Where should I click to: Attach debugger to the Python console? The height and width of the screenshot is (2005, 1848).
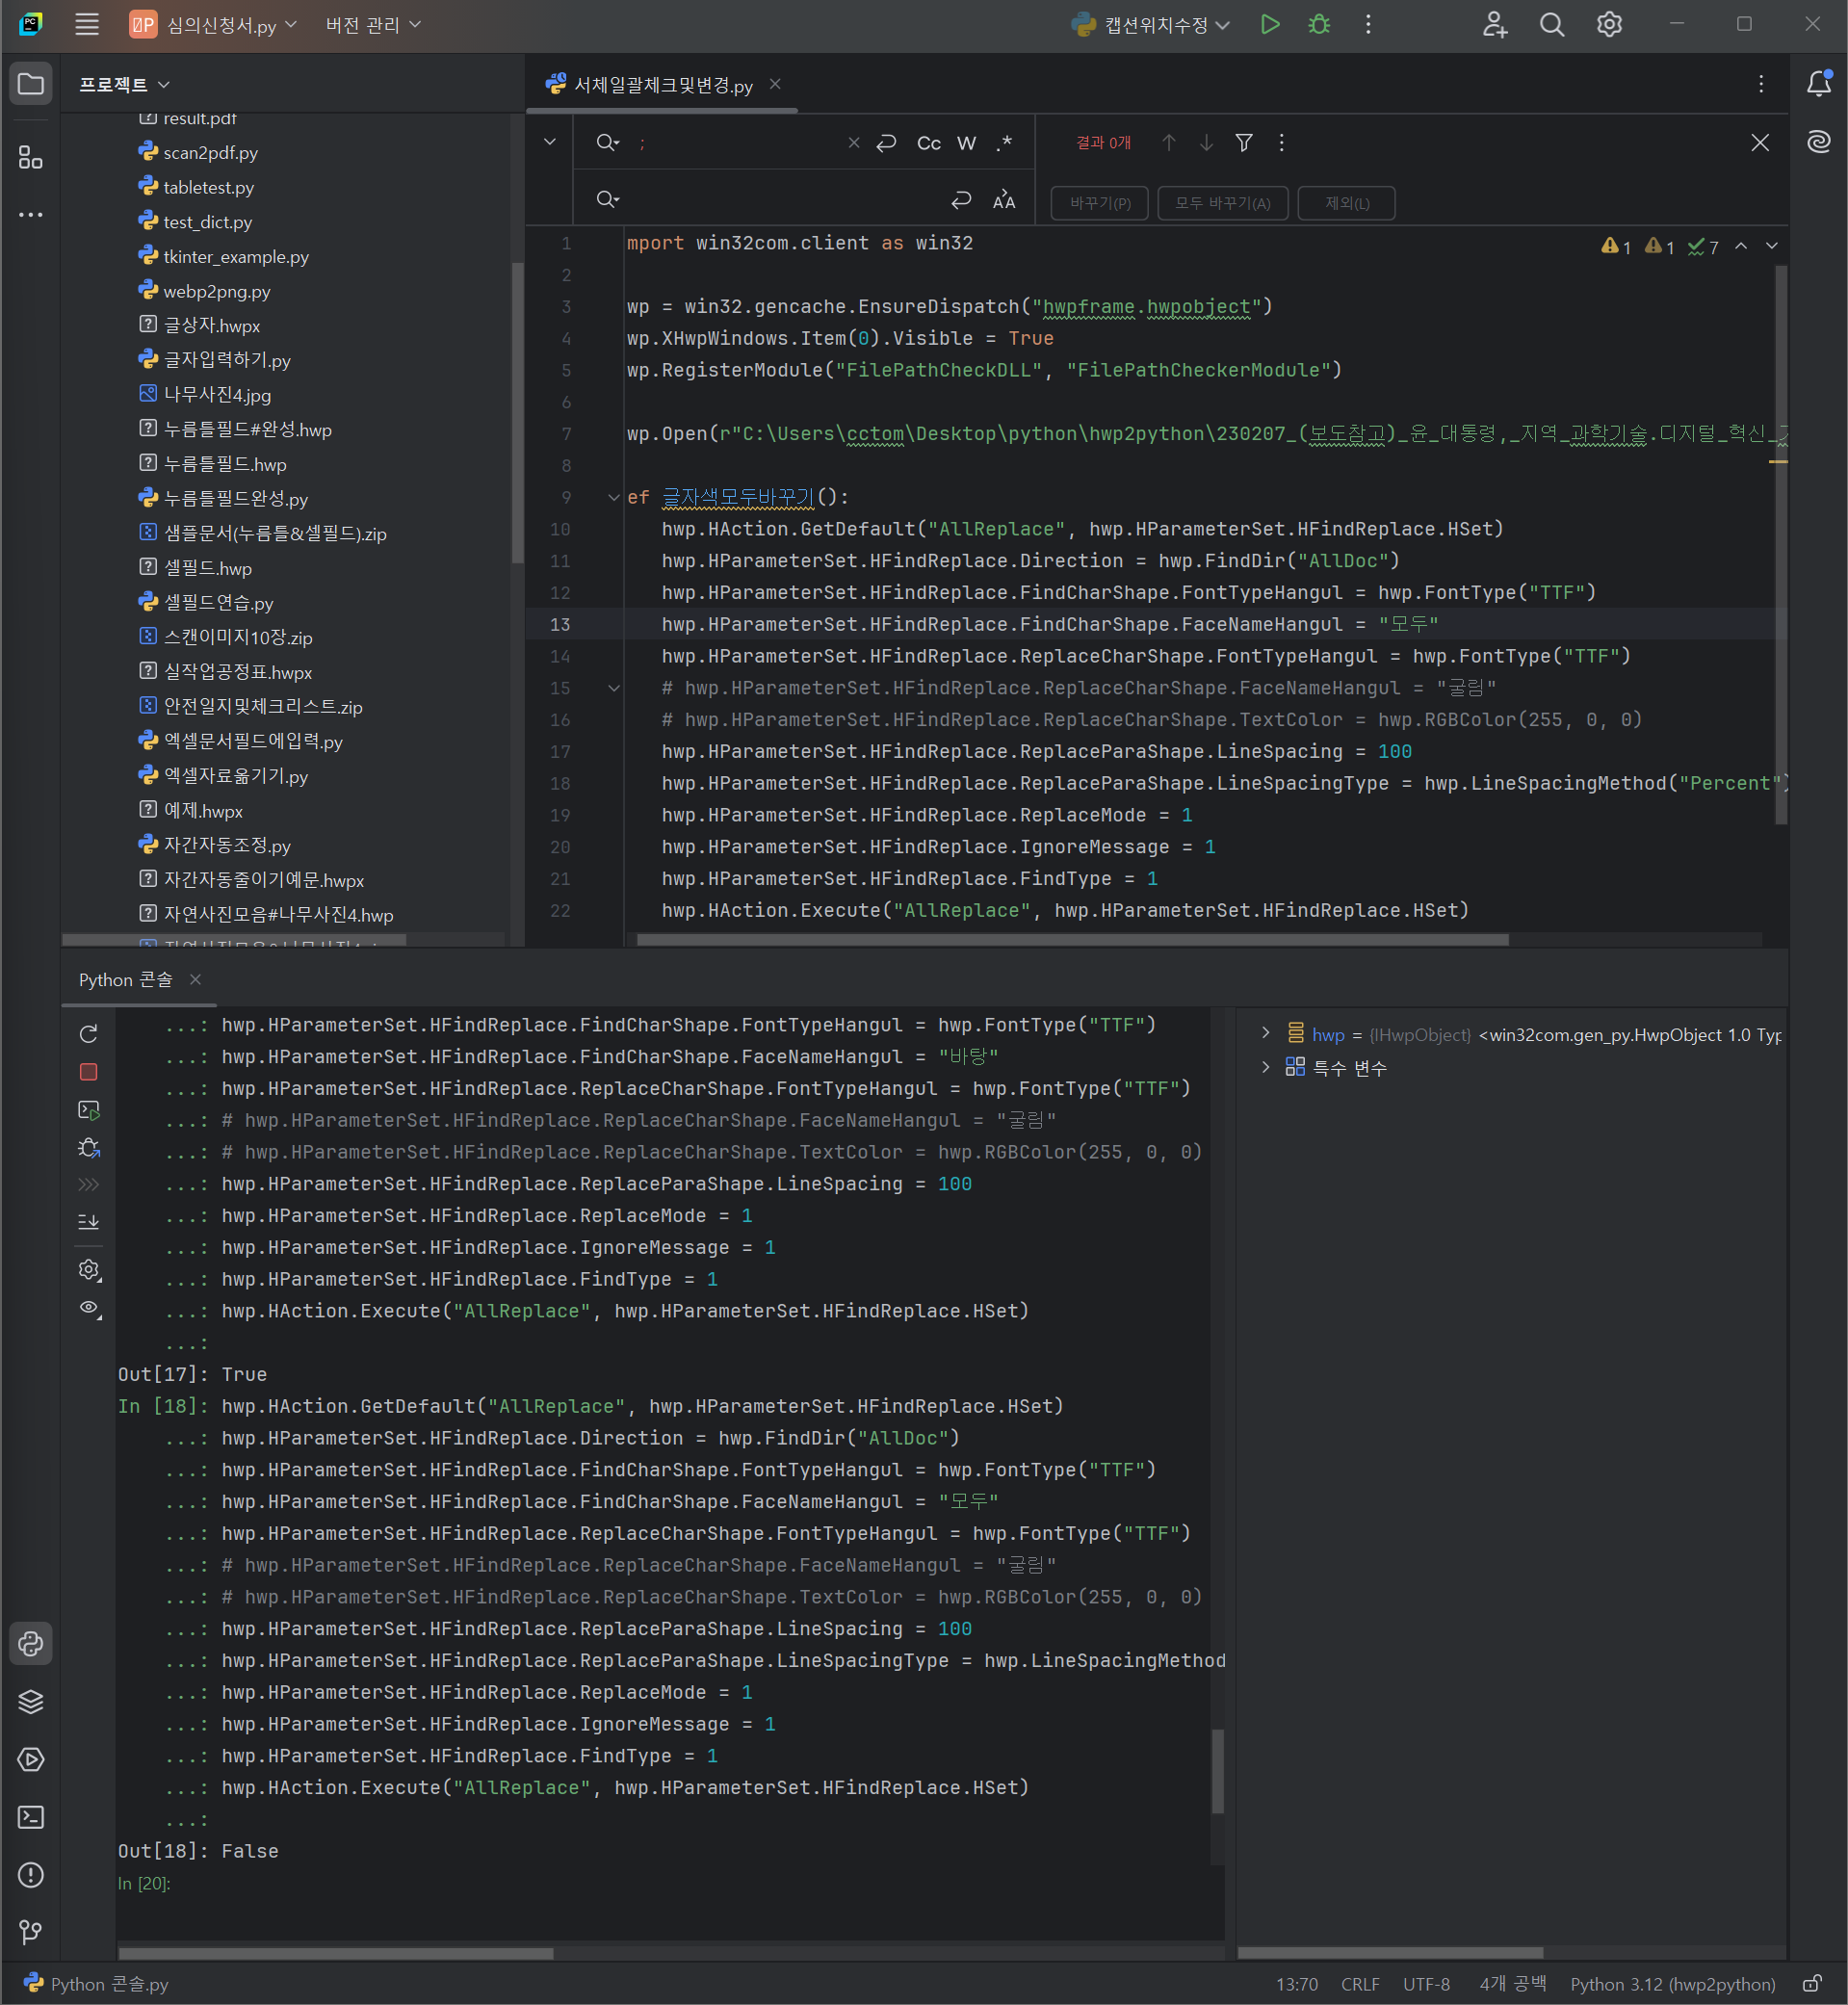(89, 1148)
